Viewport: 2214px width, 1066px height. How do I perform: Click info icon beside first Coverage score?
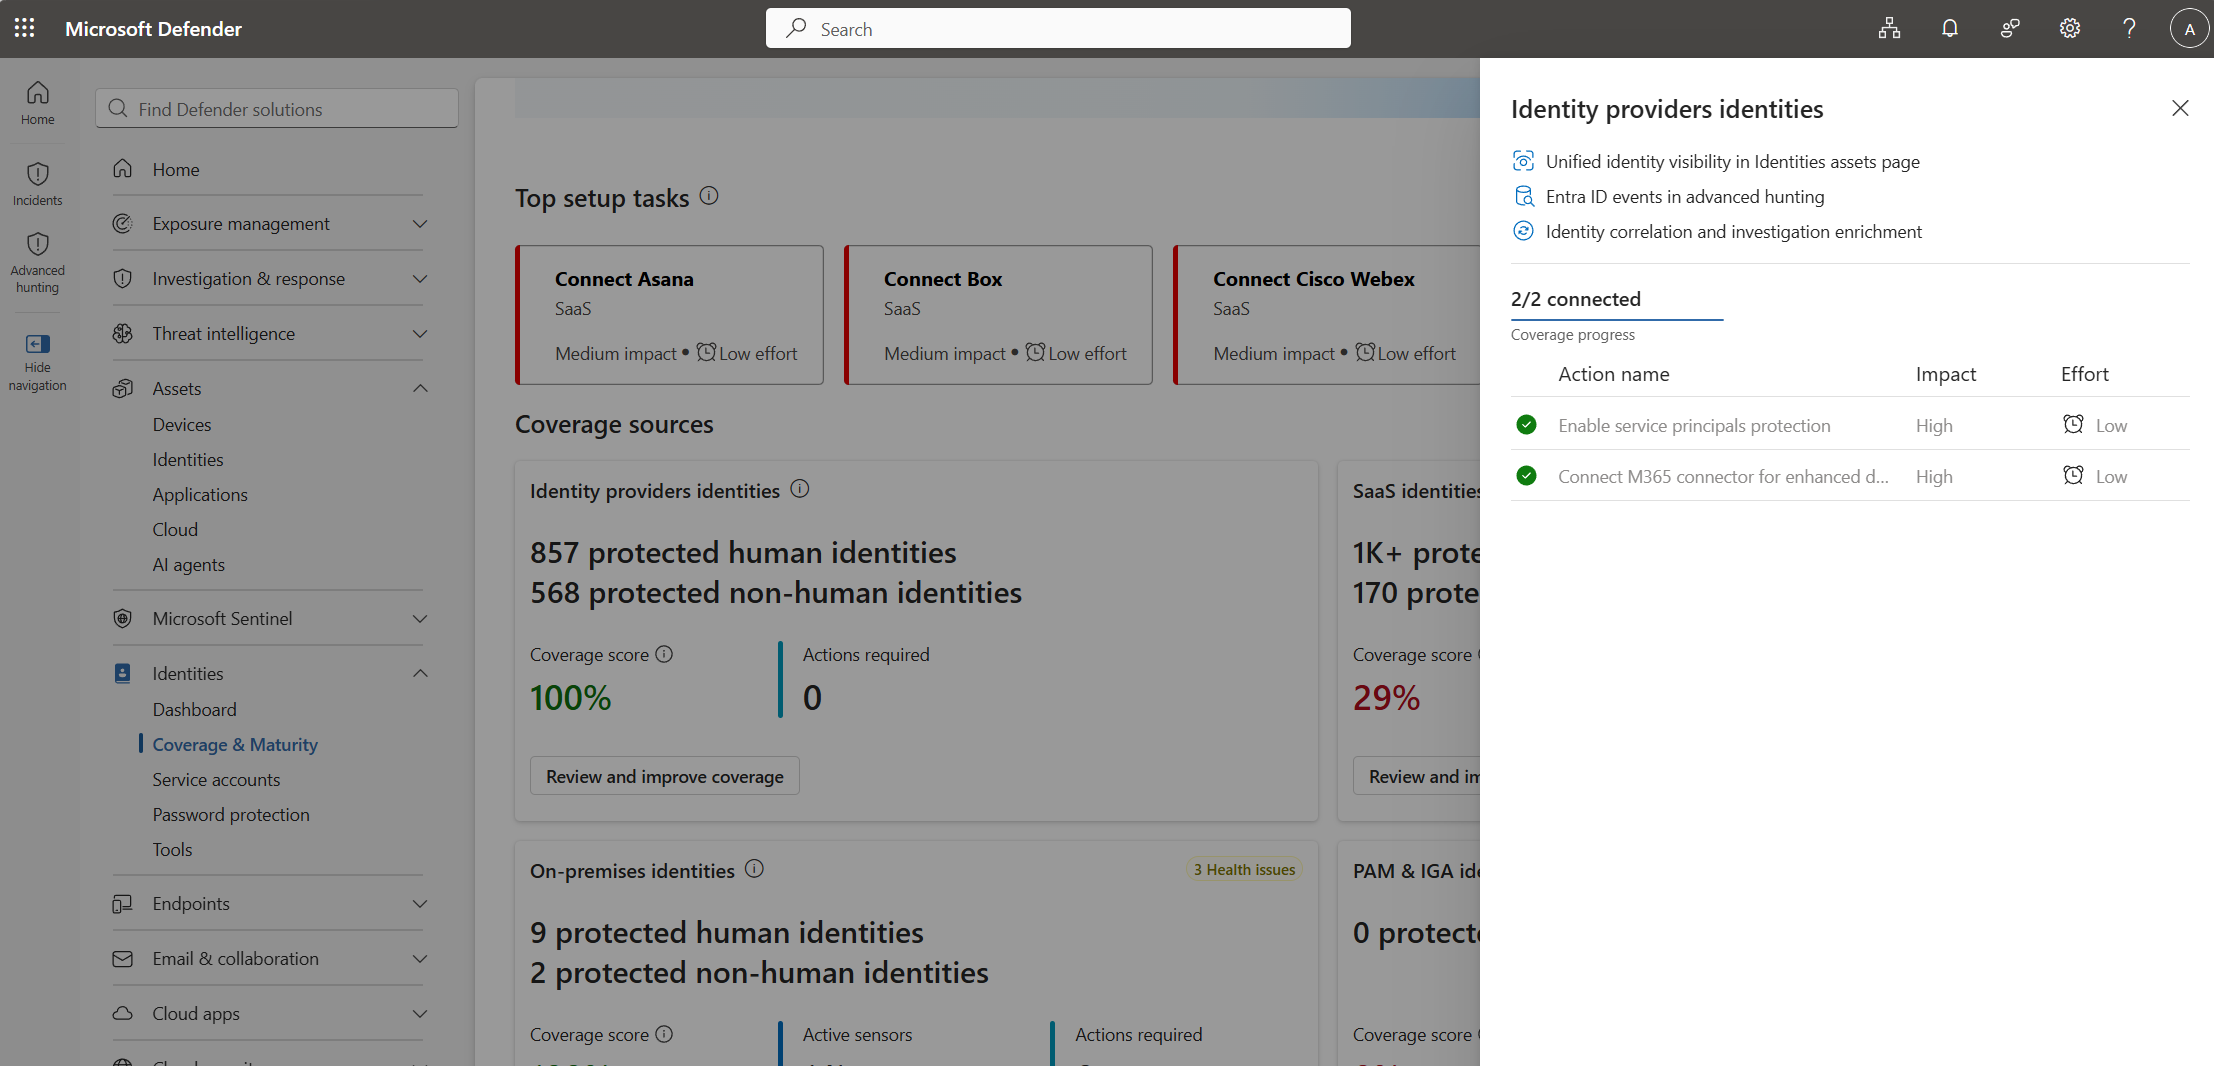click(x=664, y=654)
